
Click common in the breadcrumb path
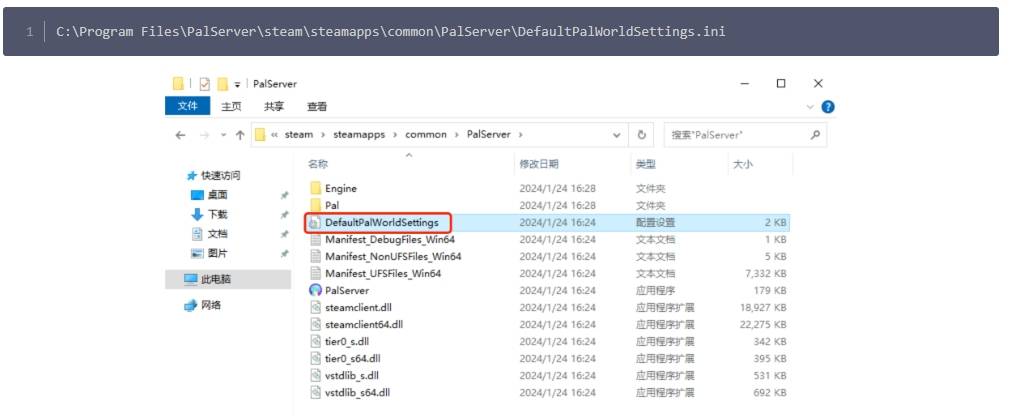pyautogui.click(x=425, y=135)
